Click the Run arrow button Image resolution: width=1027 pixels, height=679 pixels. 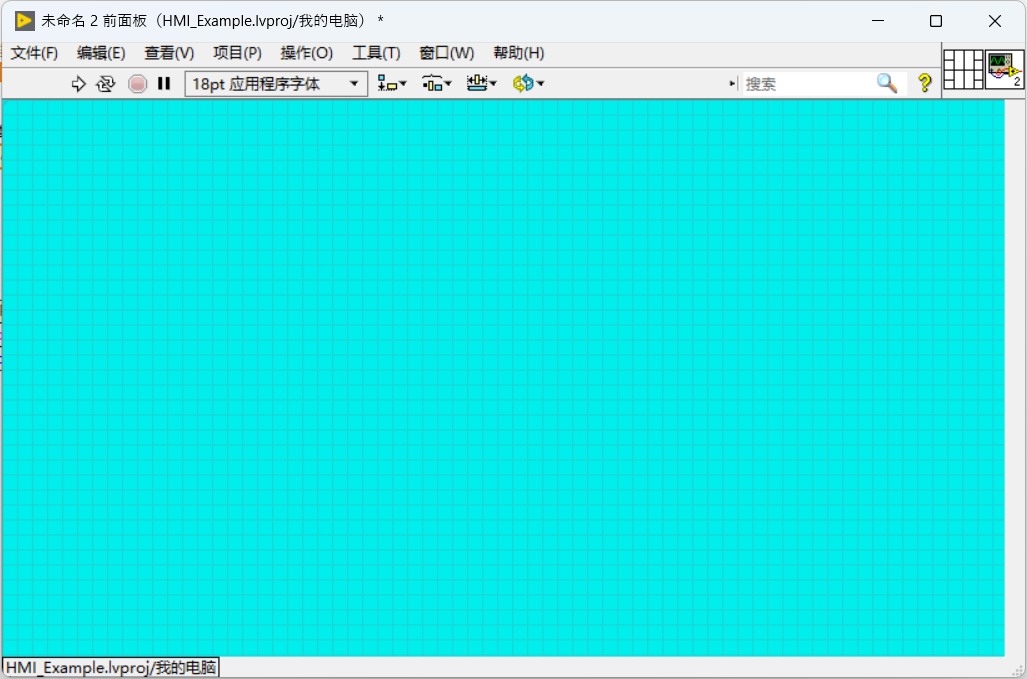coord(79,84)
